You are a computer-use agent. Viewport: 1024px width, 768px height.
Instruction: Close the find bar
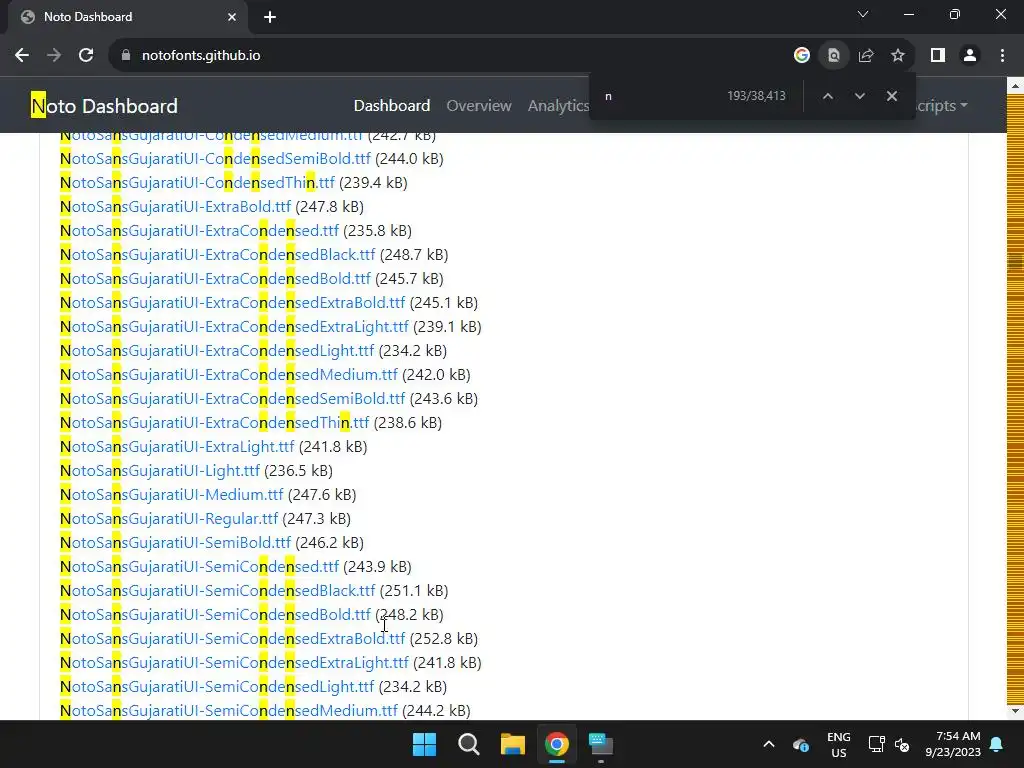tap(891, 96)
